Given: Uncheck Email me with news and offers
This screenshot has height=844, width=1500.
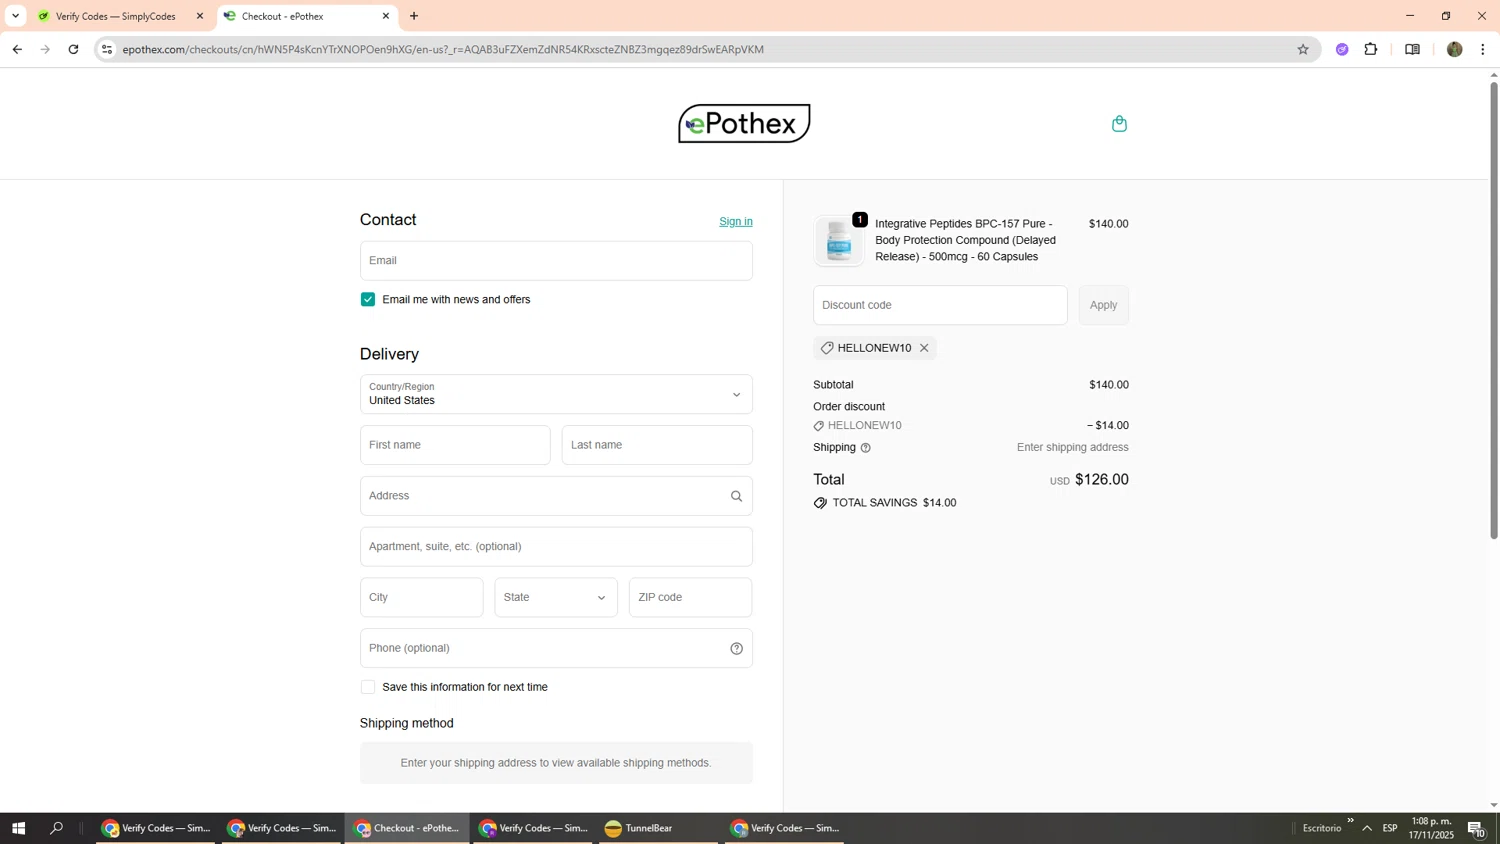Looking at the screenshot, I should pos(368,300).
